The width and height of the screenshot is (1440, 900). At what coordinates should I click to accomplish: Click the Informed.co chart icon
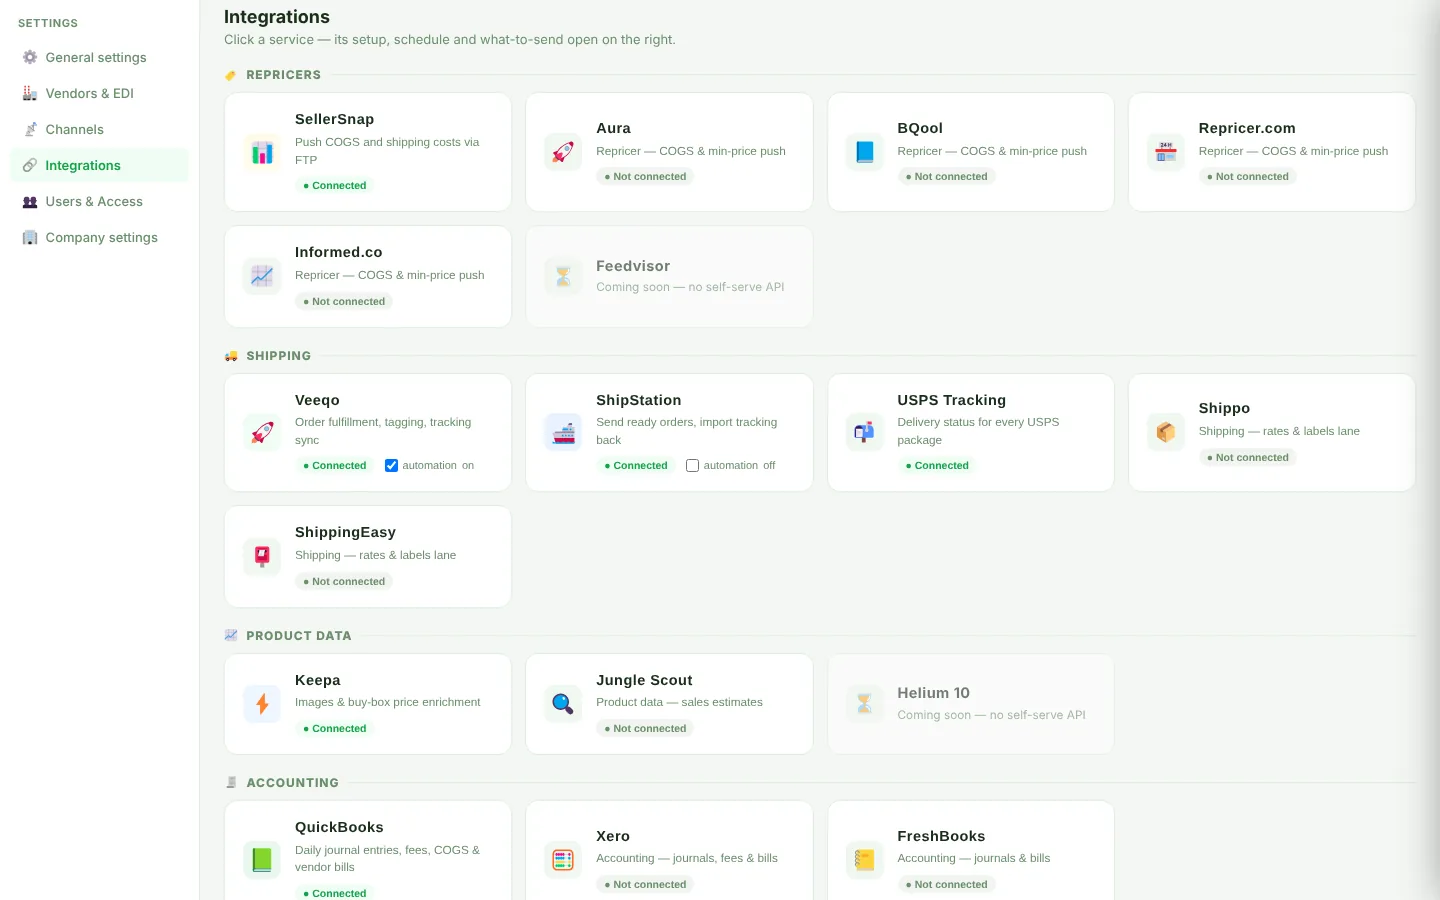pyautogui.click(x=262, y=276)
